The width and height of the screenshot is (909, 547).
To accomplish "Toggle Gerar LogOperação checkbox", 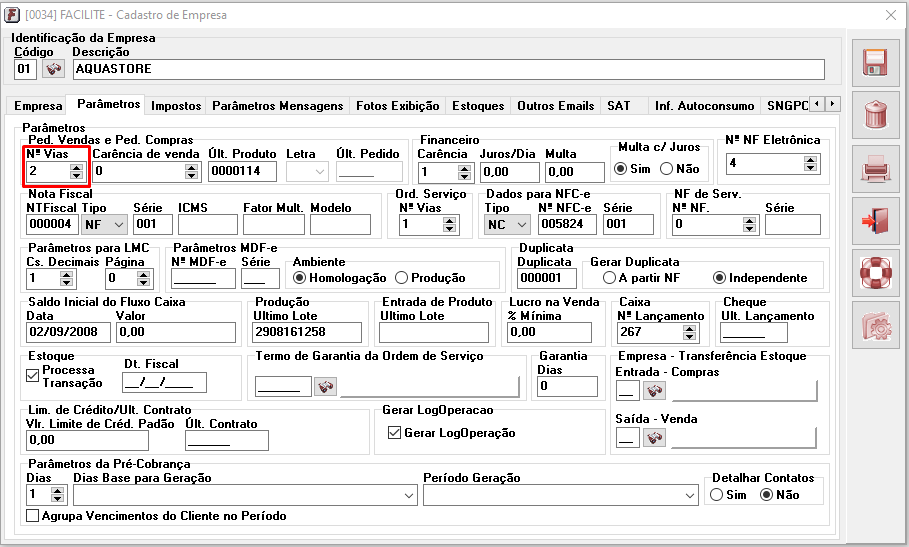I will [394, 433].
